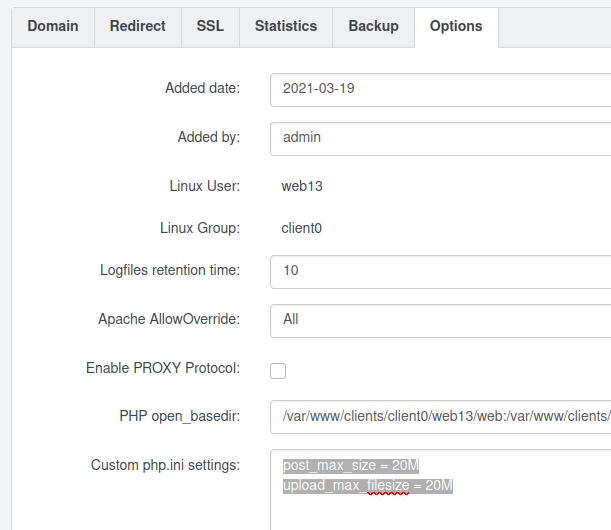Click the client0 Linux Group value
The image size is (611, 530).
pyautogui.click(x=302, y=228)
